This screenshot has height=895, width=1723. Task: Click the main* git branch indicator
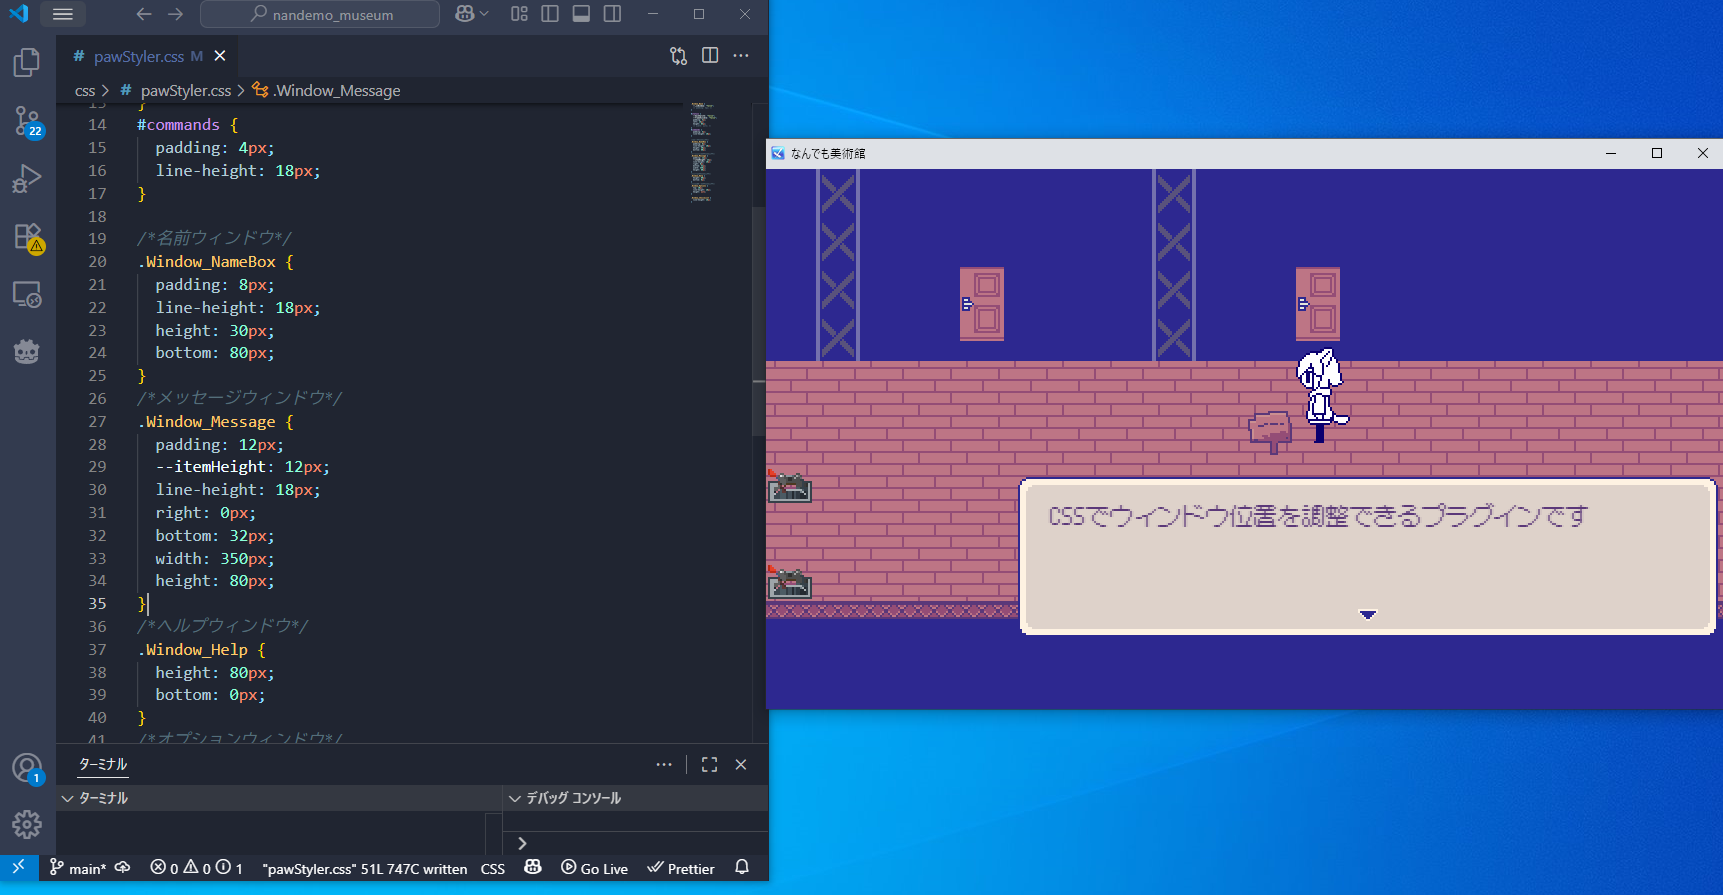pyautogui.click(x=77, y=868)
